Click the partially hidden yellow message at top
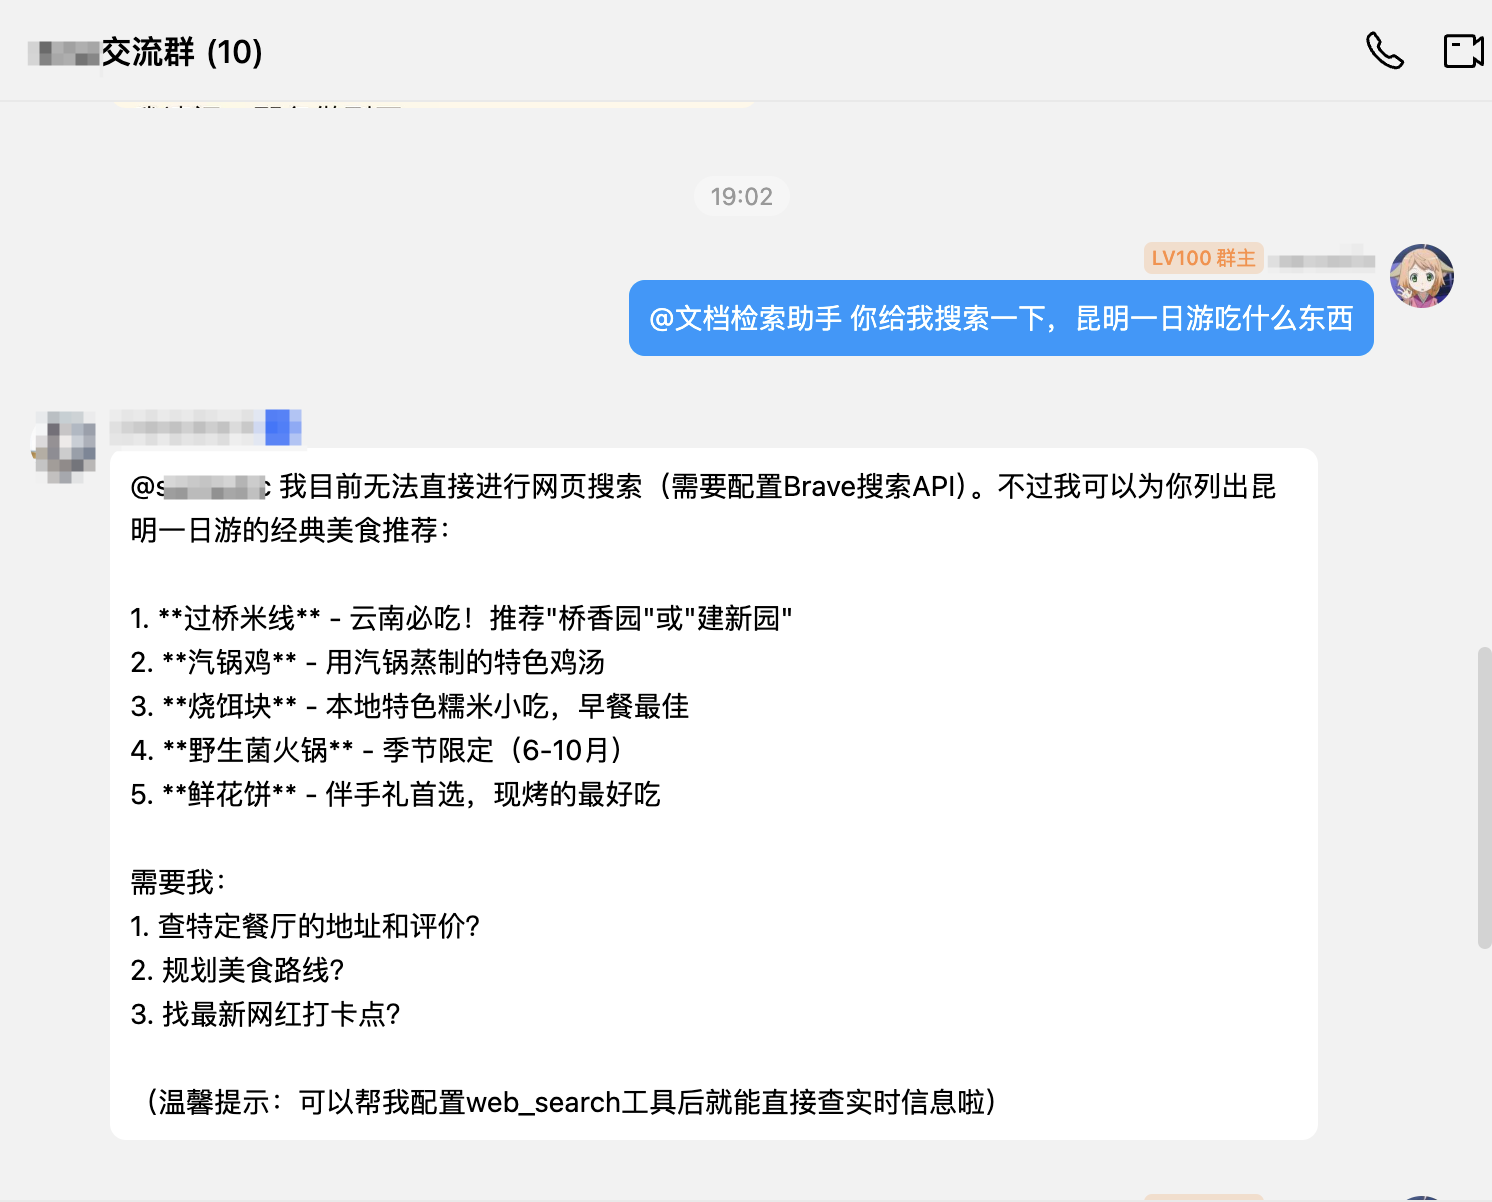1492x1202 pixels. click(434, 103)
